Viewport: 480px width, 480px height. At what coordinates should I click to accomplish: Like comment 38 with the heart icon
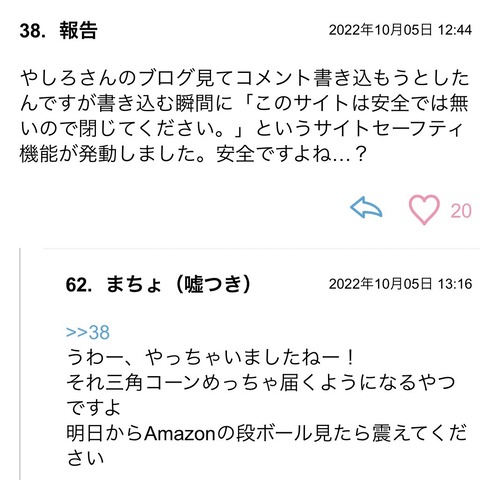tap(424, 210)
